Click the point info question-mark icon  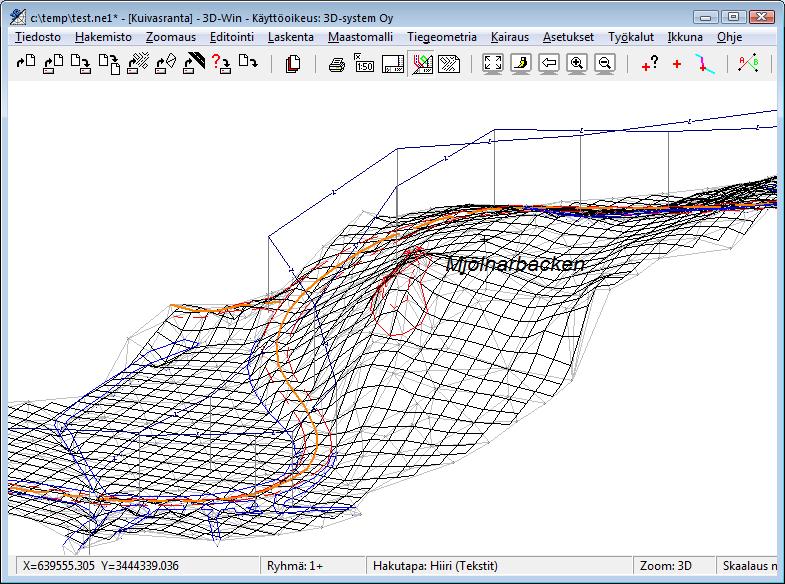pyautogui.click(x=650, y=64)
